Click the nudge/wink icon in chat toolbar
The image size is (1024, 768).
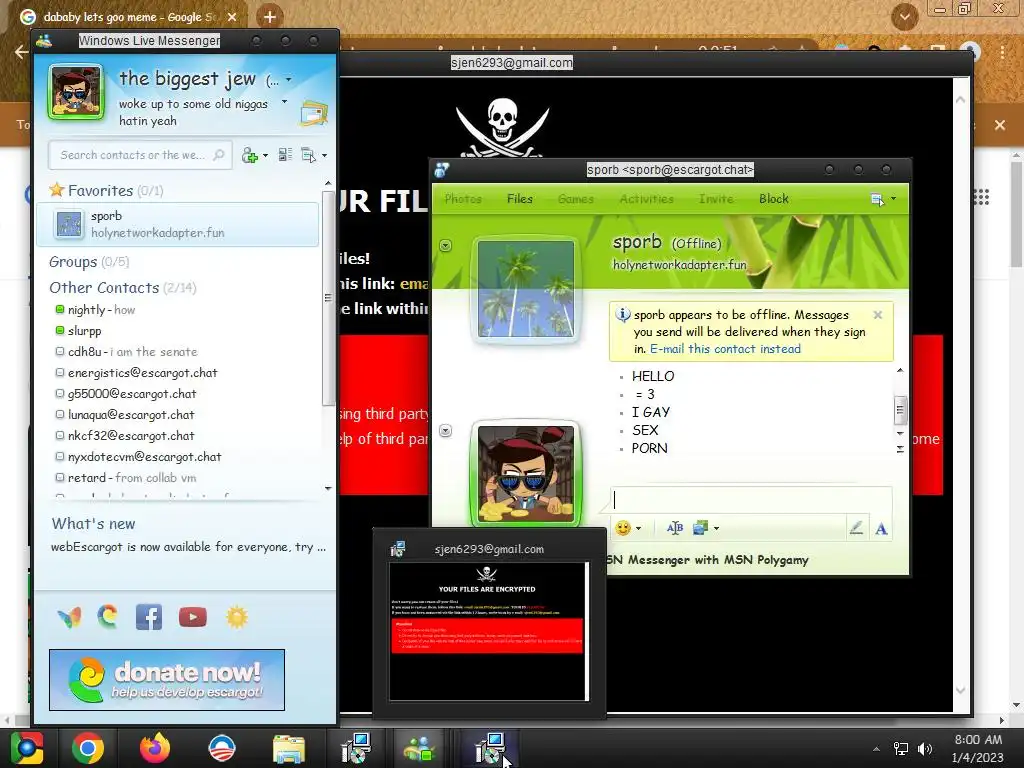pos(675,528)
